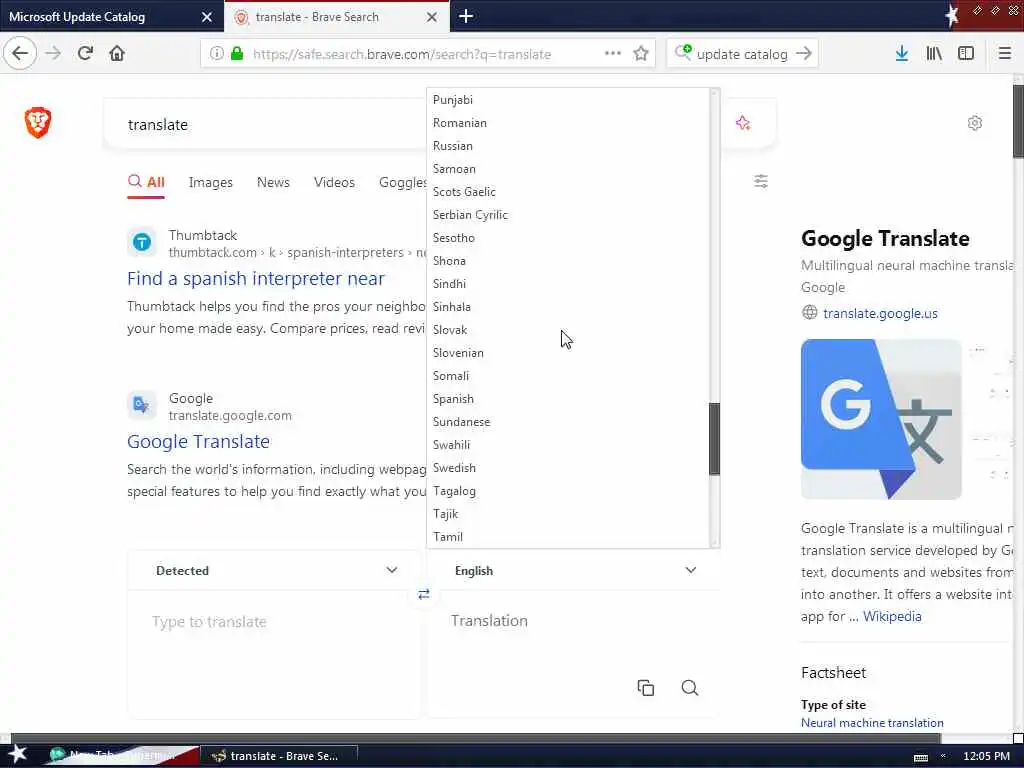
Task: Switch to Videos results
Action: point(334,182)
